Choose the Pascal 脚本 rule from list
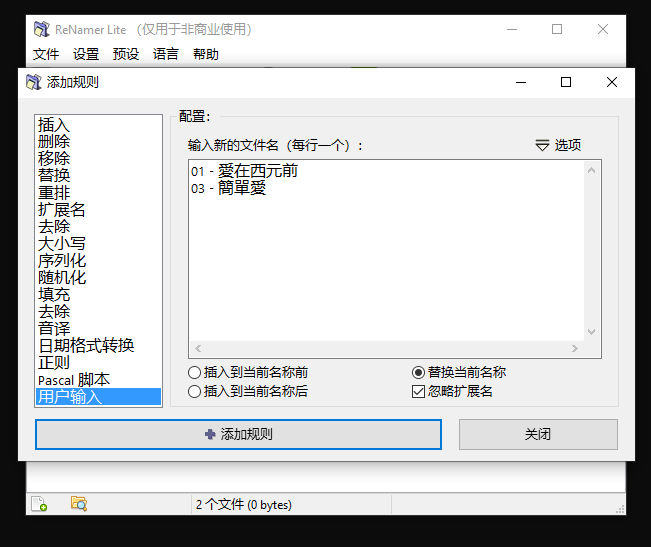Image resolution: width=651 pixels, height=547 pixels. 74,379
